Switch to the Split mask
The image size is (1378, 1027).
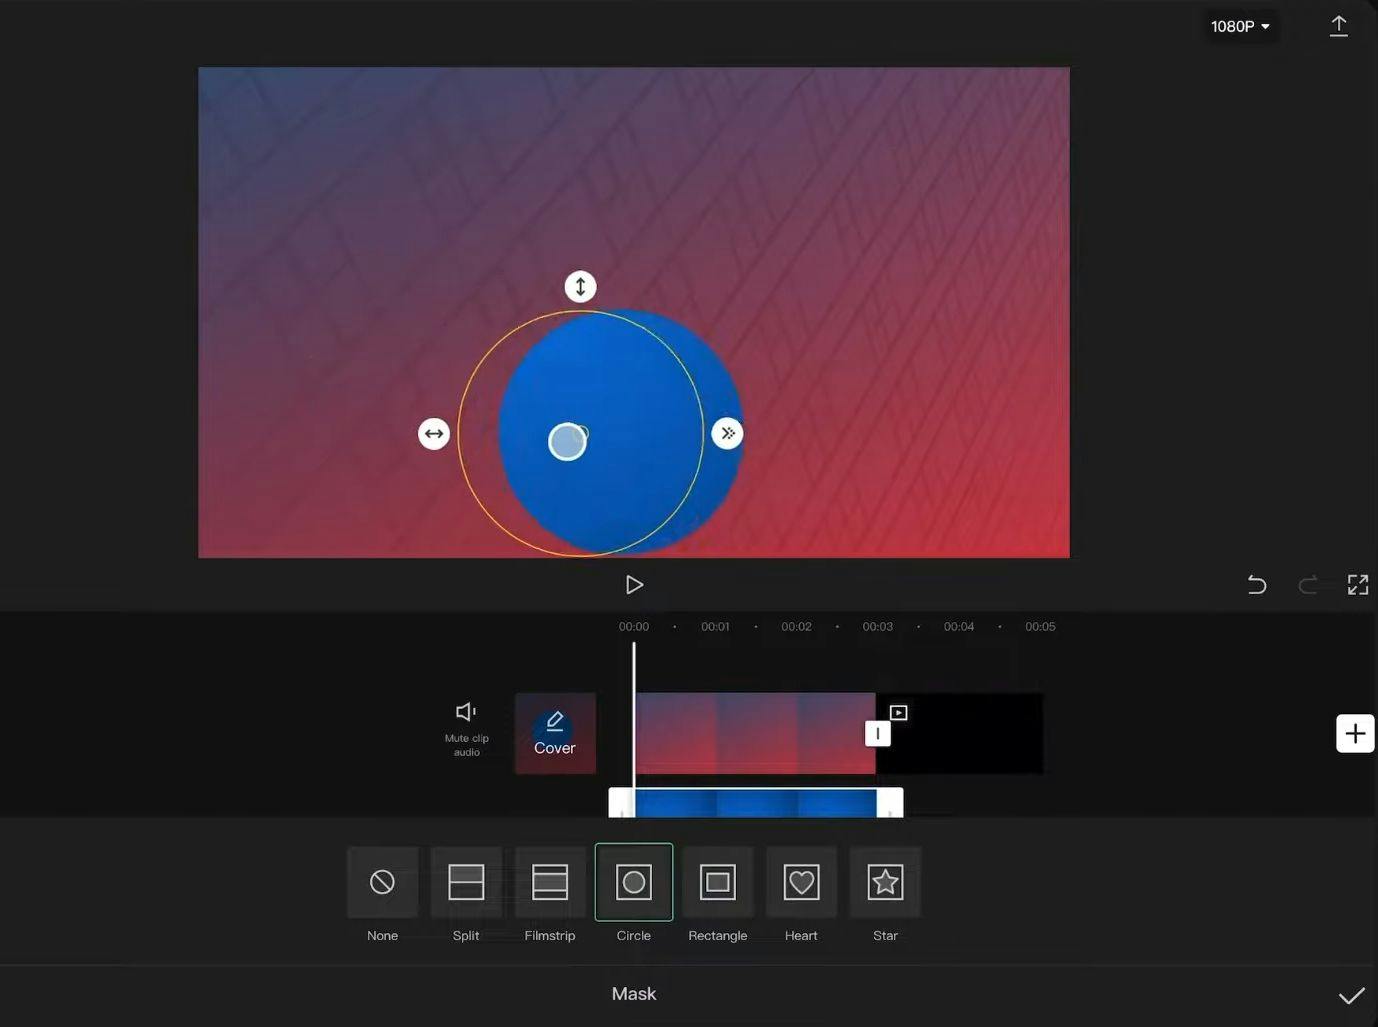coord(466,882)
